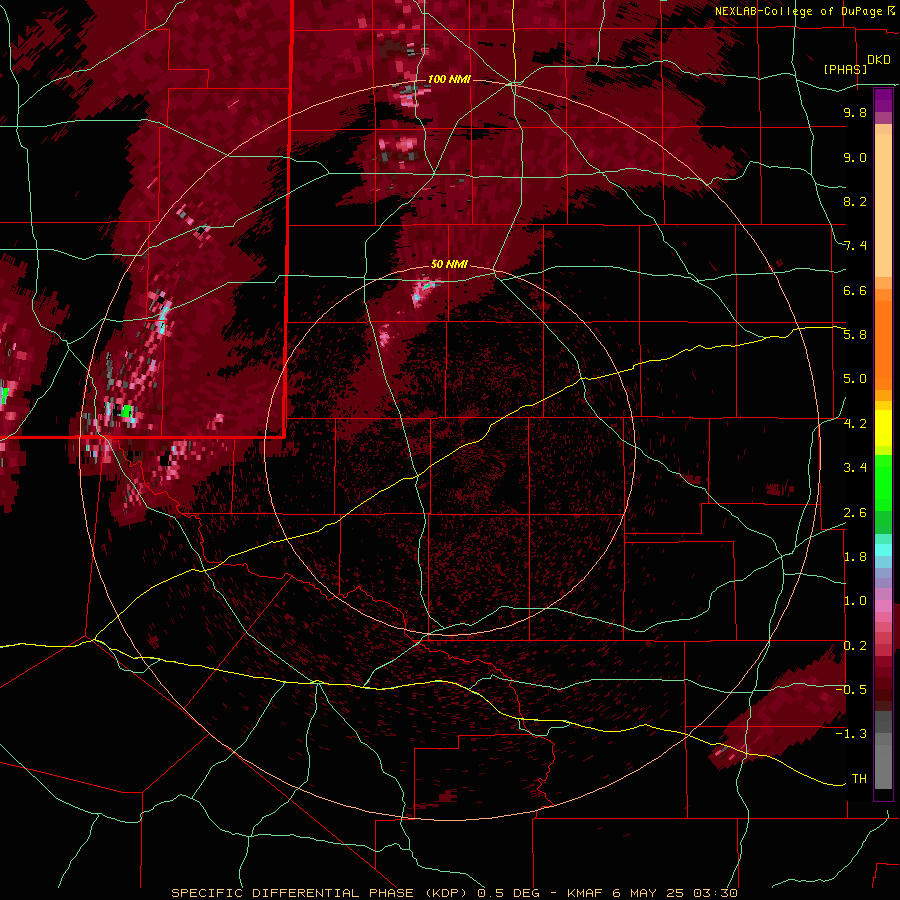Click the 9.0 value on the color scale
The width and height of the screenshot is (900, 900).
[x=855, y=157]
